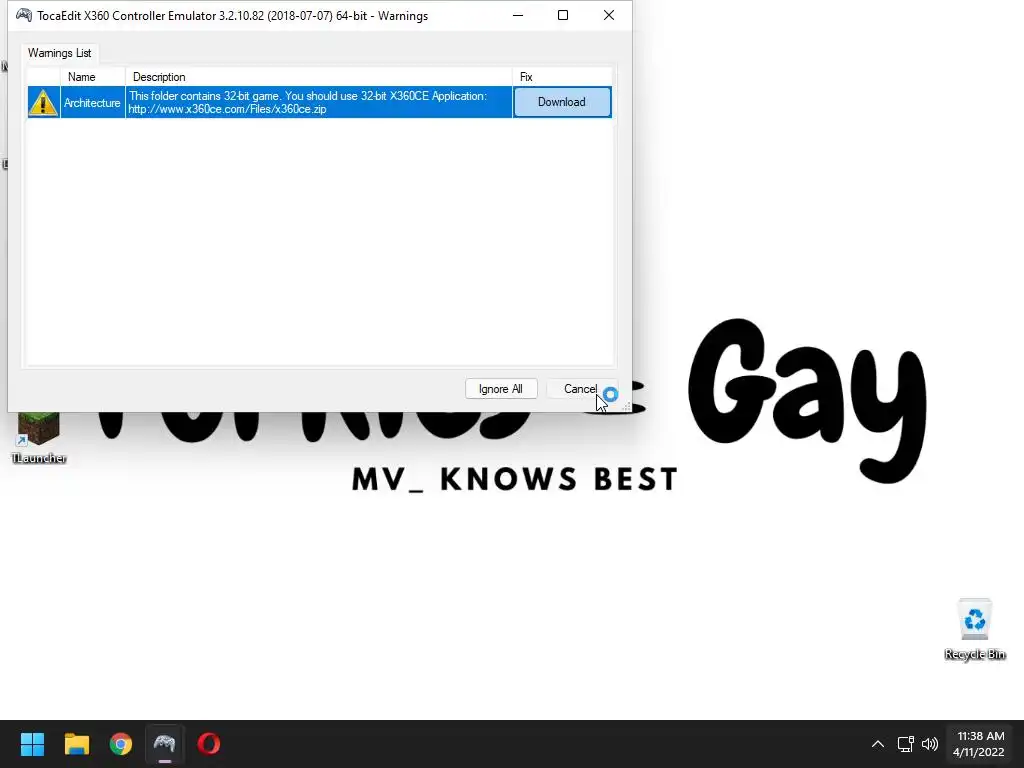This screenshot has height=768, width=1024.
Task: Click the controller icon in the title bar
Action: [24, 15]
